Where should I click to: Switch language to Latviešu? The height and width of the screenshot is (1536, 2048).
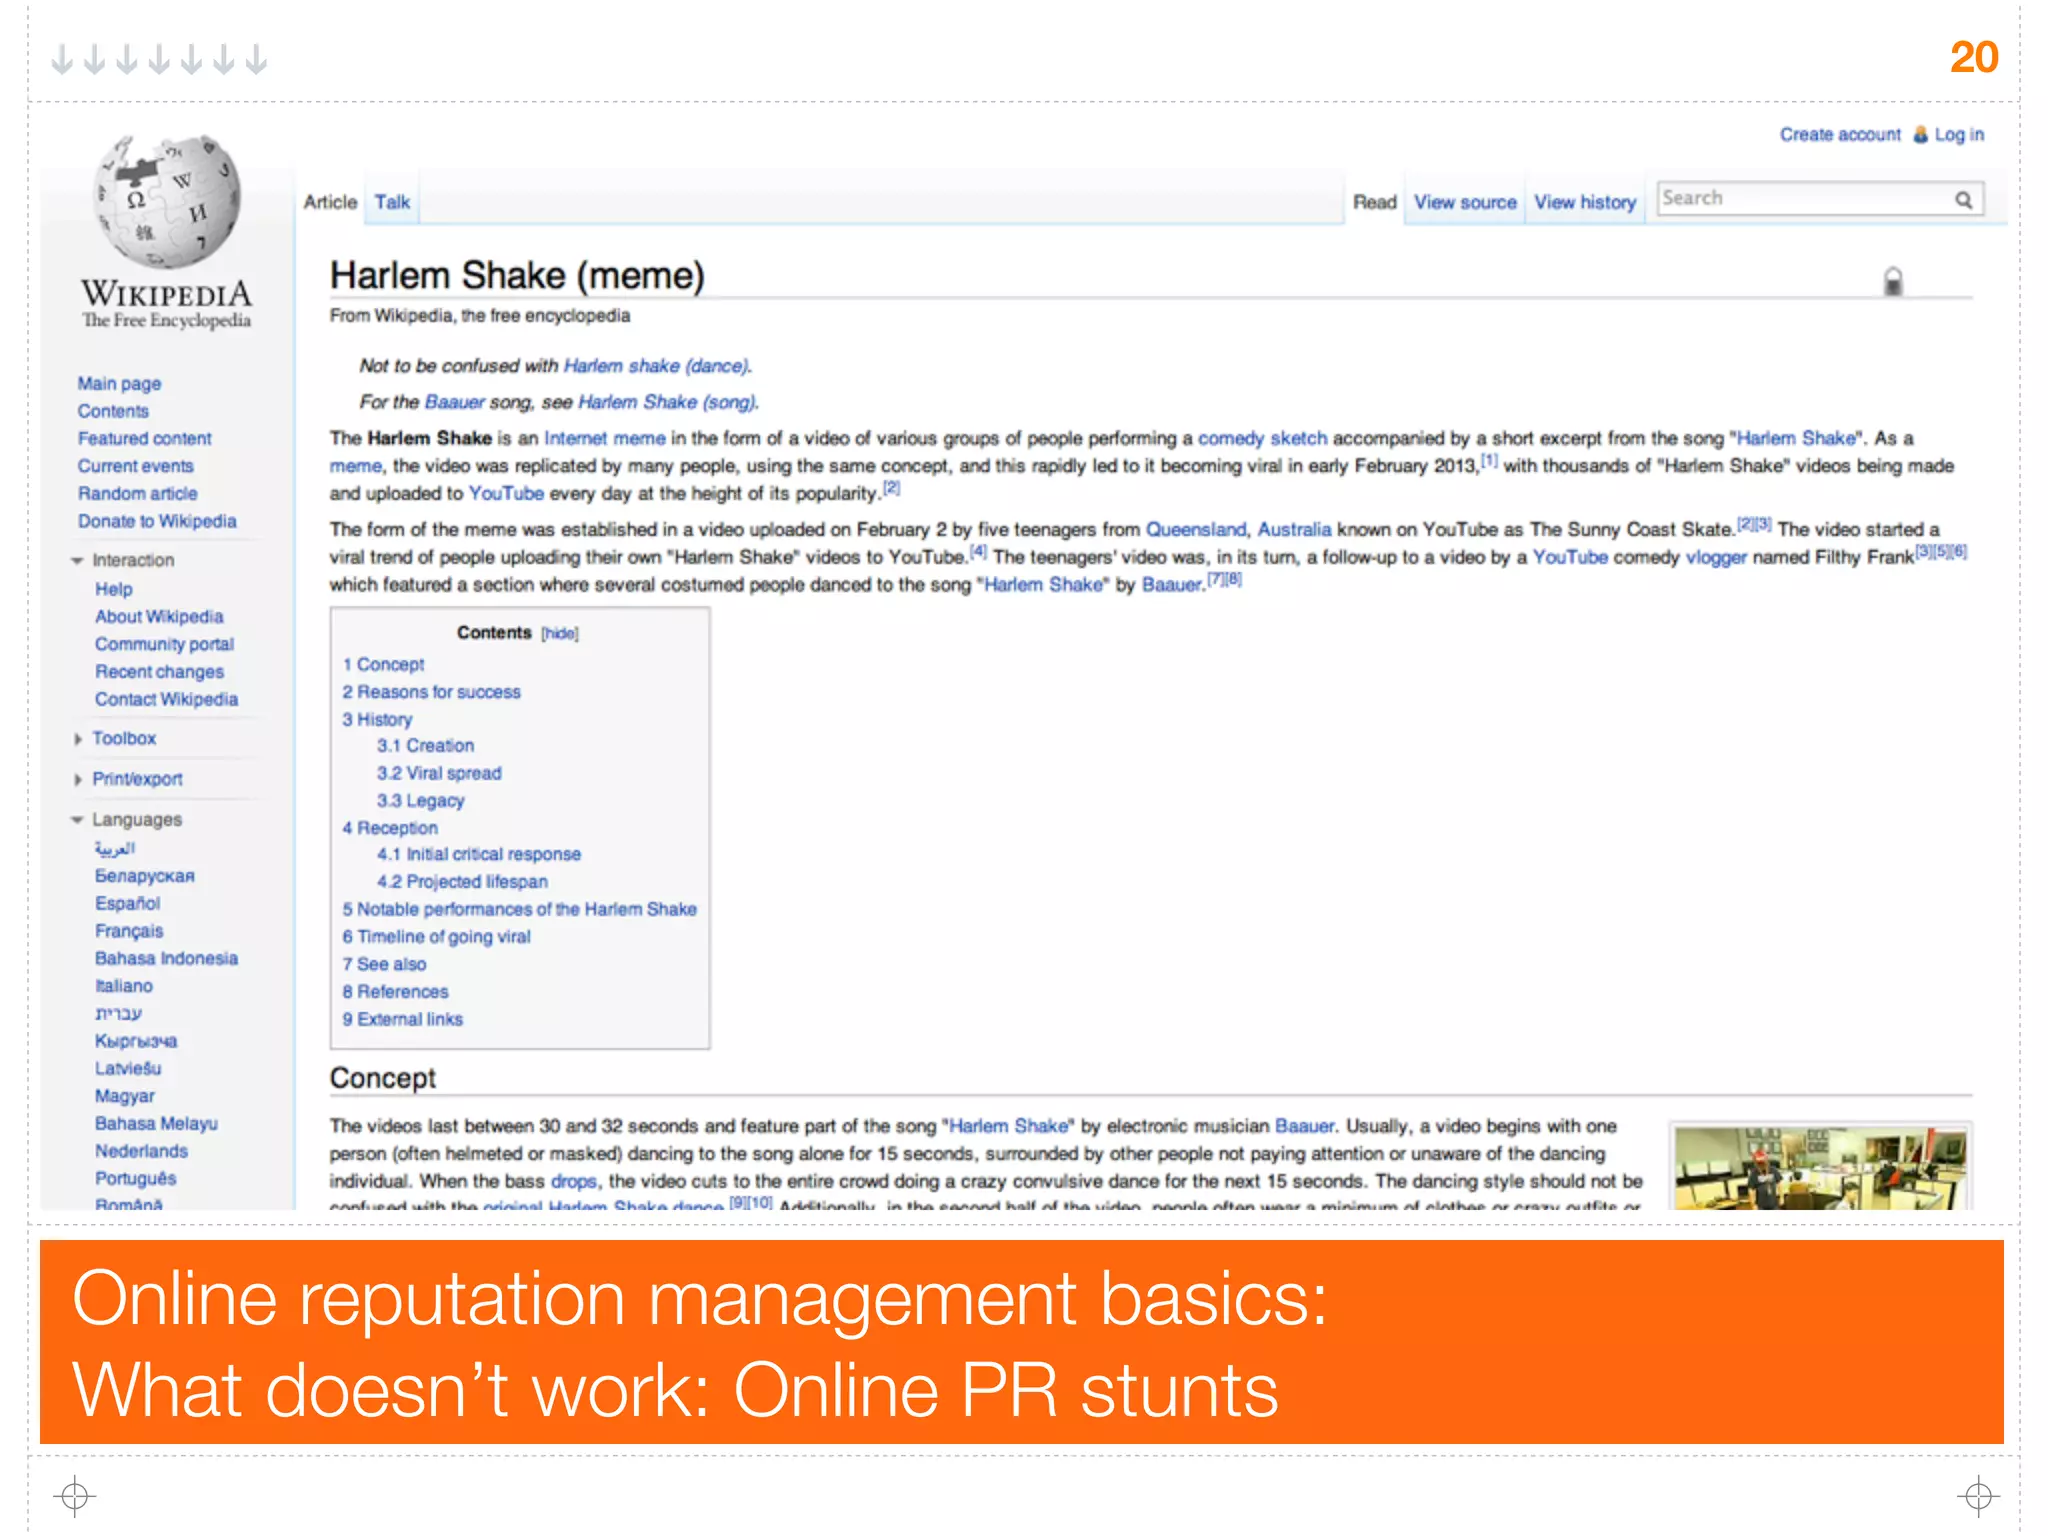point(128,1068)
